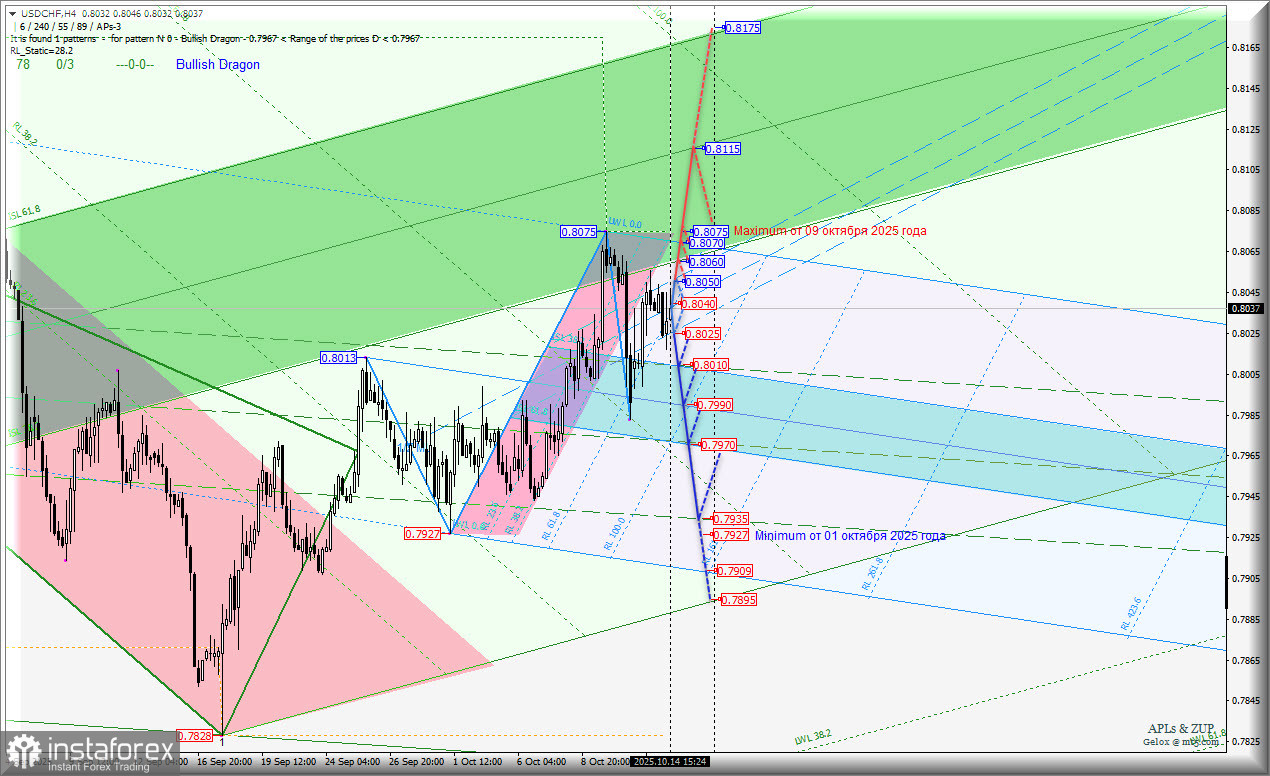Click the 0.7828 red low label
Image resolution: width=1270 pixels, height=776 pixels.
pos(194,735)
